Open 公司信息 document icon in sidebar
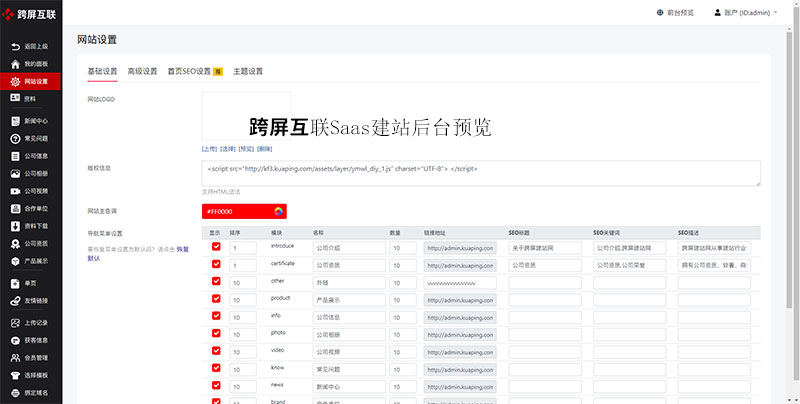 15,156
